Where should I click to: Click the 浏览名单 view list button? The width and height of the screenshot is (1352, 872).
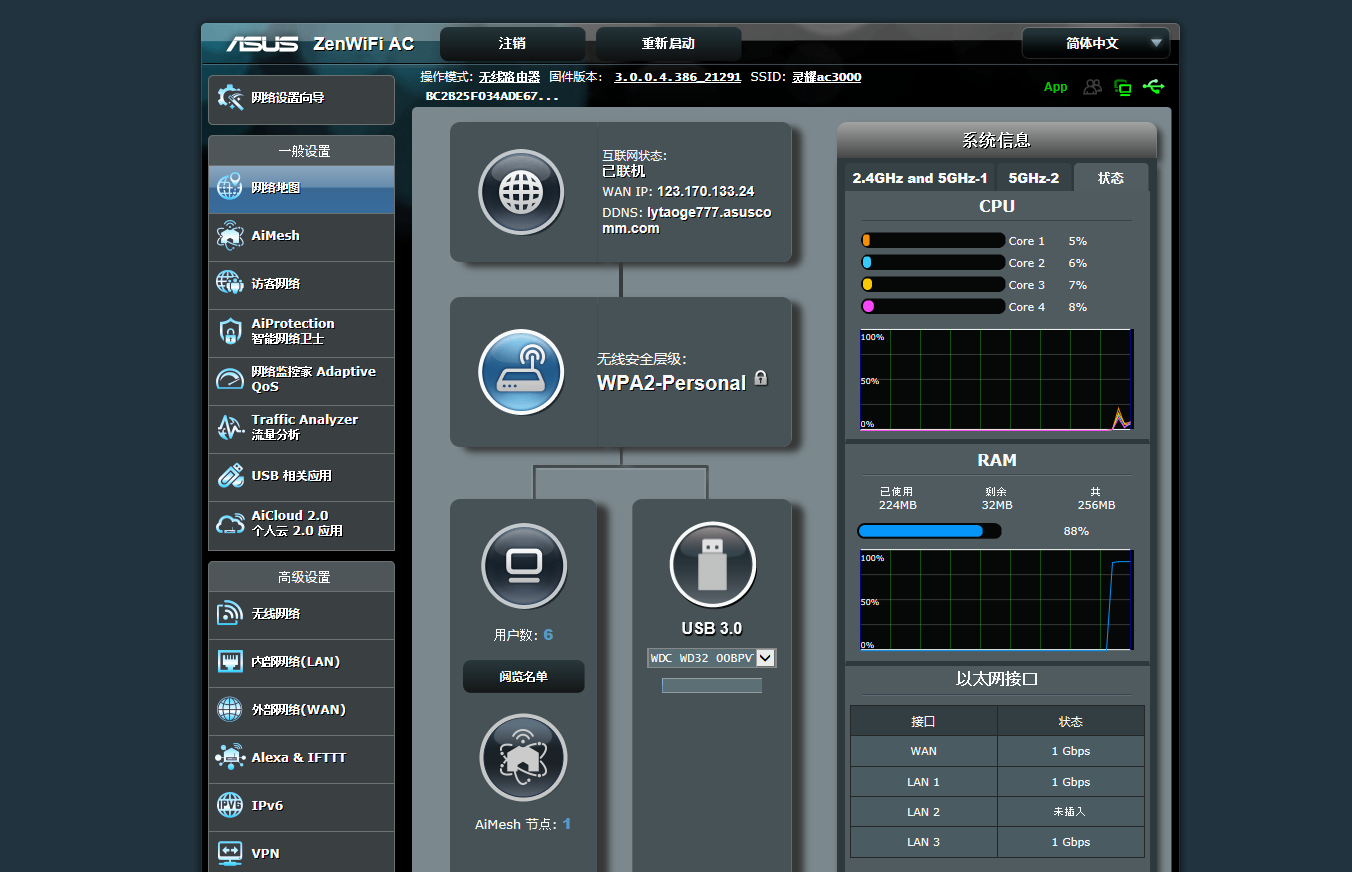tap(524, 677)
